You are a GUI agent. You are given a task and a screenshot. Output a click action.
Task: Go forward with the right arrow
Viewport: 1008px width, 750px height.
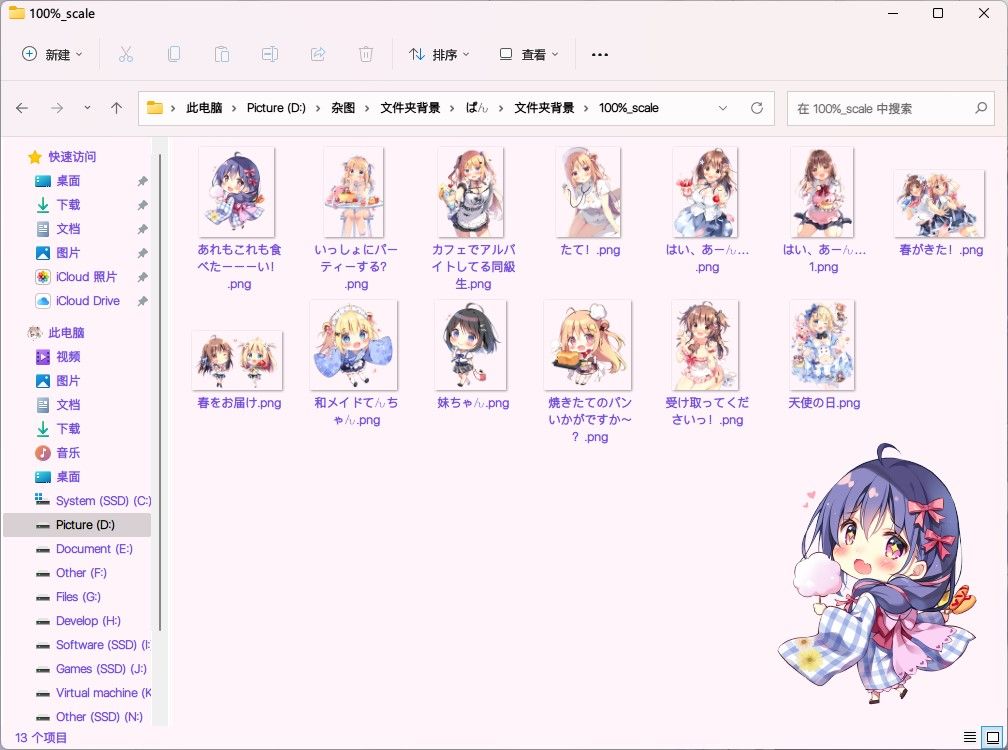pyautogui.click(x=57, y=108)
